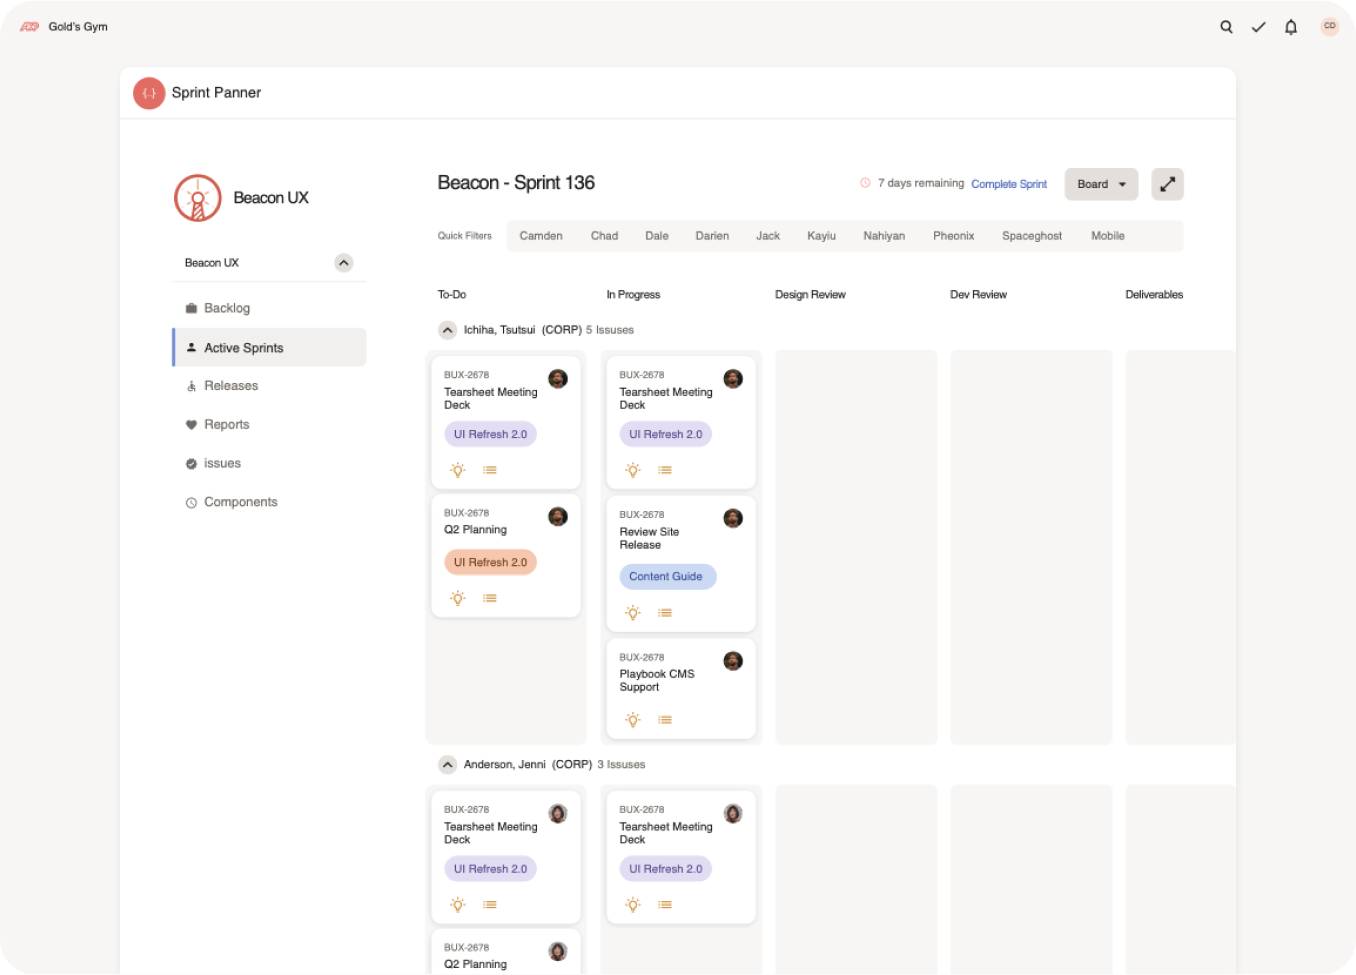This screenshot has height=975, width=1356.
Task: Select Issues in the sidebar
Action: tap(222, 463)
